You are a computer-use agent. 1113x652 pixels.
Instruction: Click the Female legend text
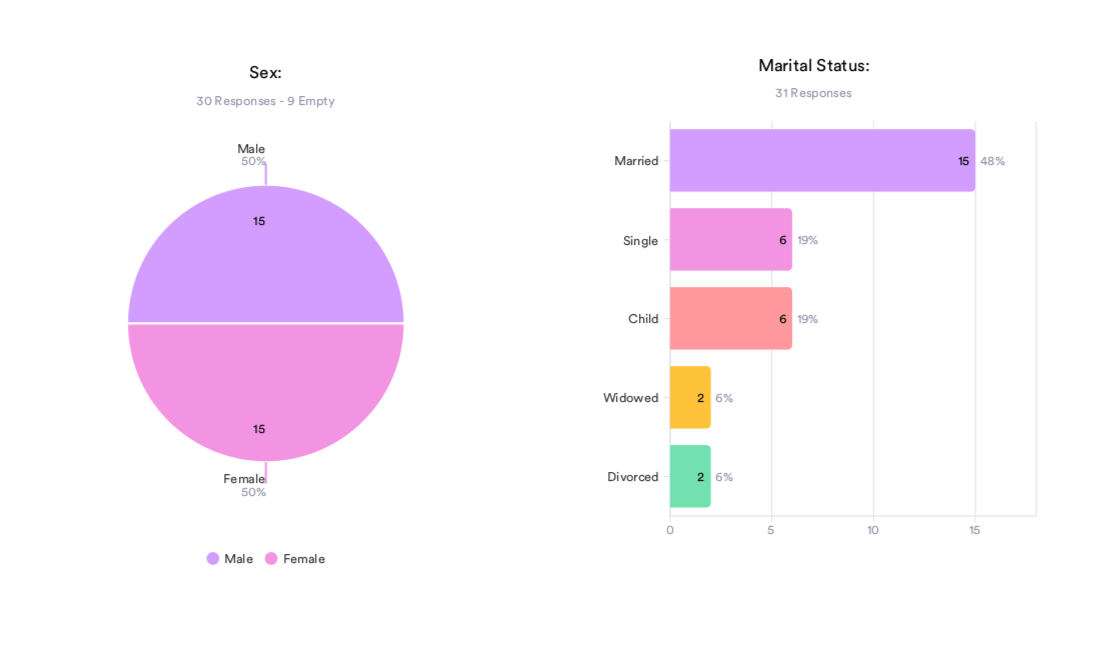pos(304,559)
